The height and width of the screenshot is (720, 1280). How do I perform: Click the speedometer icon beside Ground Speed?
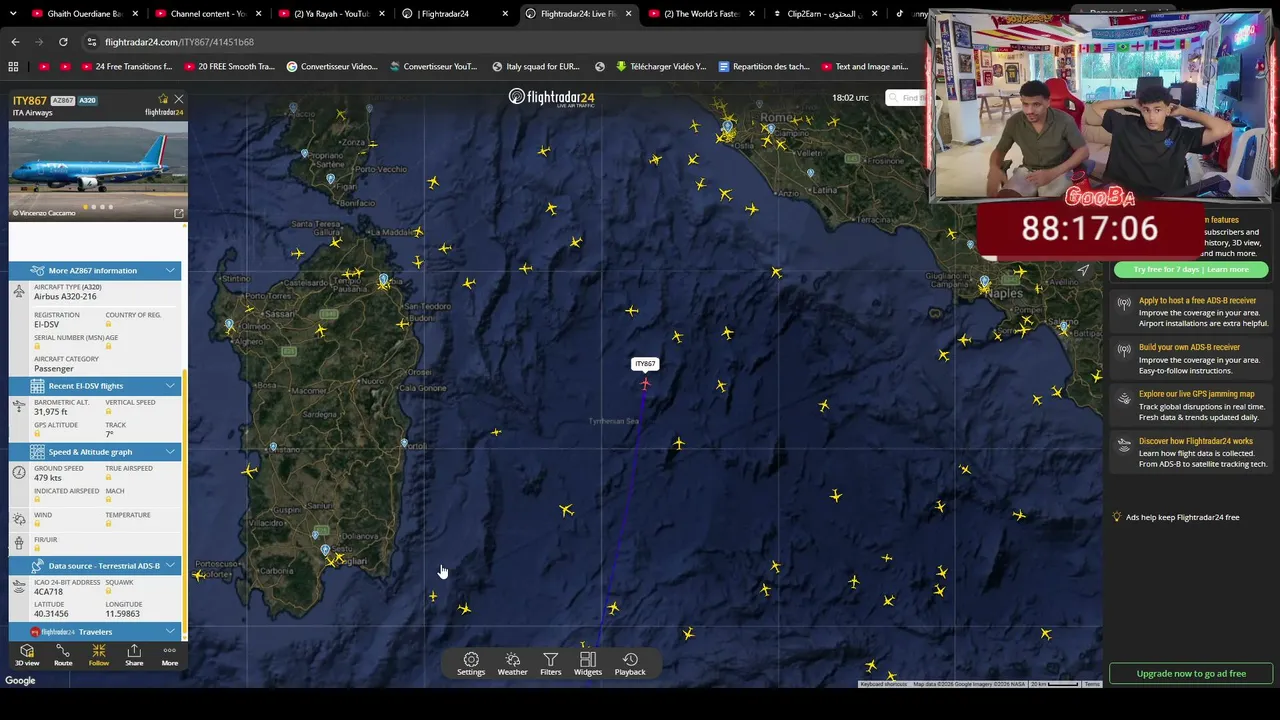[x=19, y=472]
